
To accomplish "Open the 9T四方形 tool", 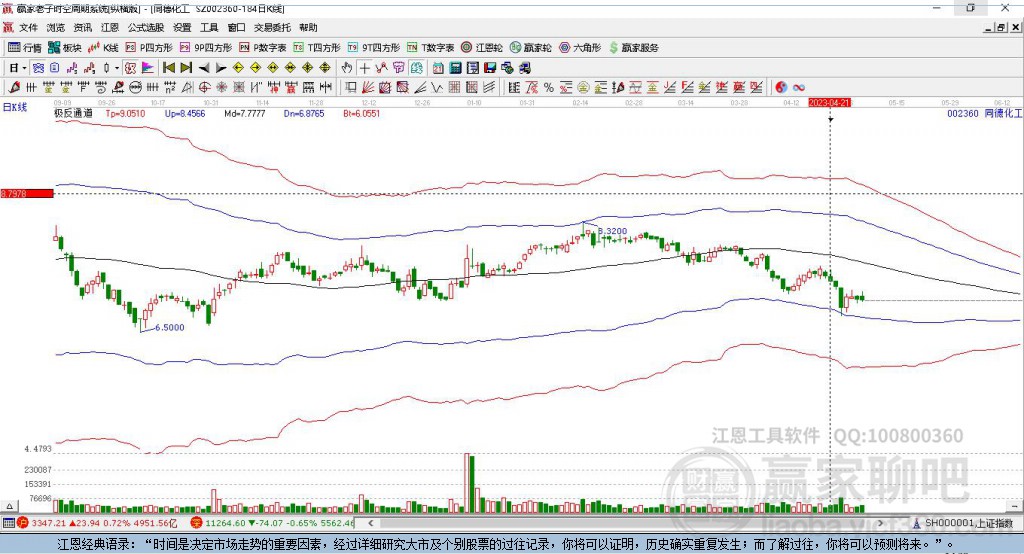I will click(374, 48).
